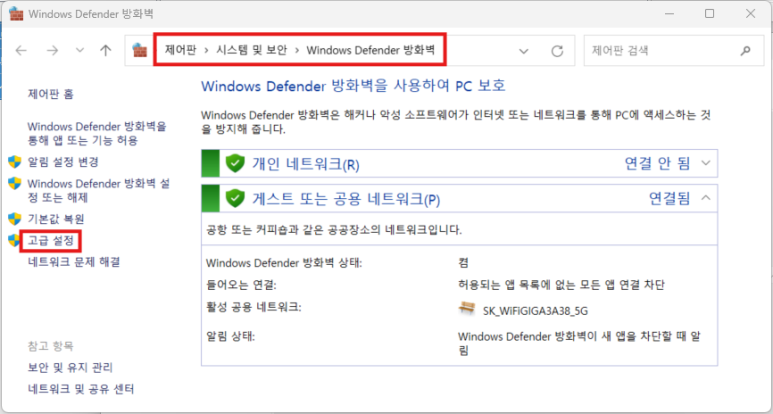The height and width of the screenshot is (414, 773).
Task: Click Windows Defender 방화벽 breadcrumb segment
Action: click(371, 50)
